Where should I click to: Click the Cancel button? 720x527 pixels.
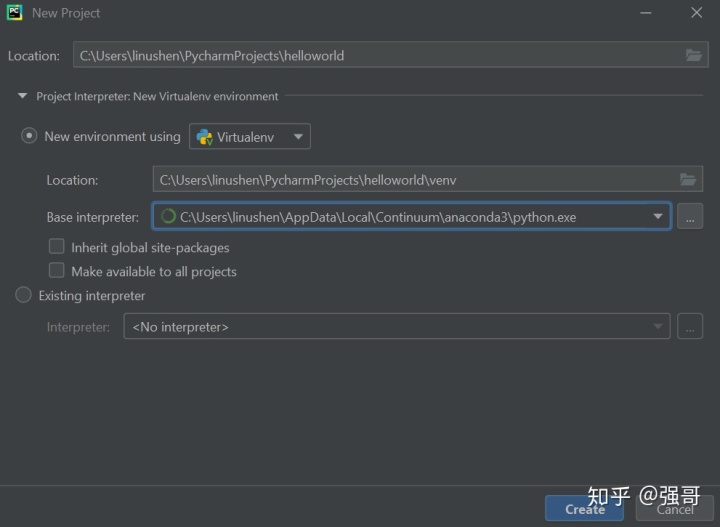click(675, 509)
